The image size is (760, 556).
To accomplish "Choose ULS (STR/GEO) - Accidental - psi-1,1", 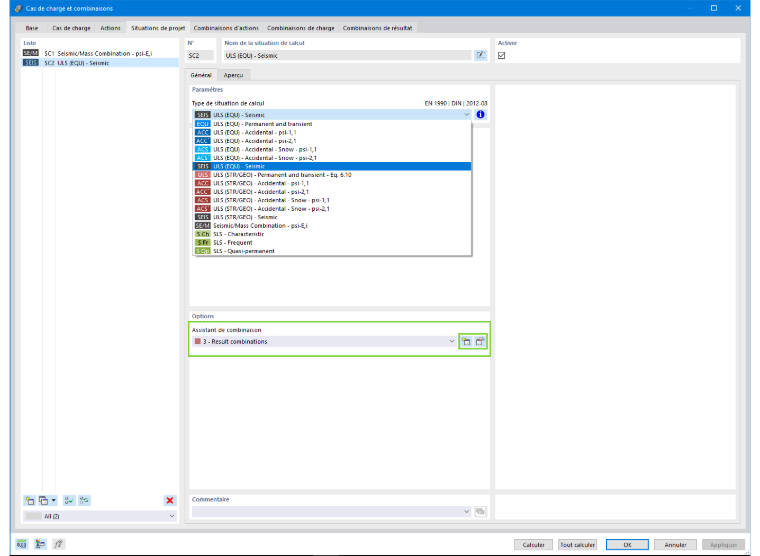I will [x=332, y=183].
